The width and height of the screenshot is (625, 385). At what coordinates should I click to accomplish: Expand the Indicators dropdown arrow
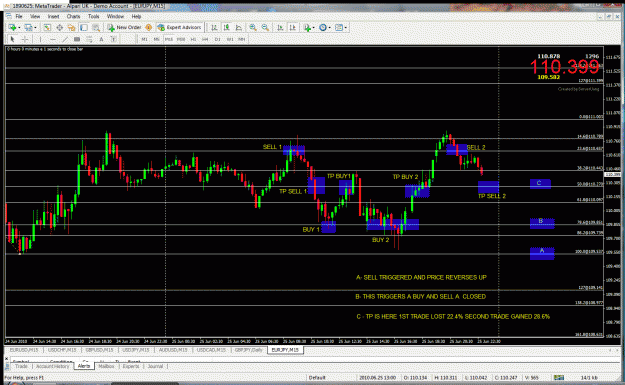click(313, 28)
